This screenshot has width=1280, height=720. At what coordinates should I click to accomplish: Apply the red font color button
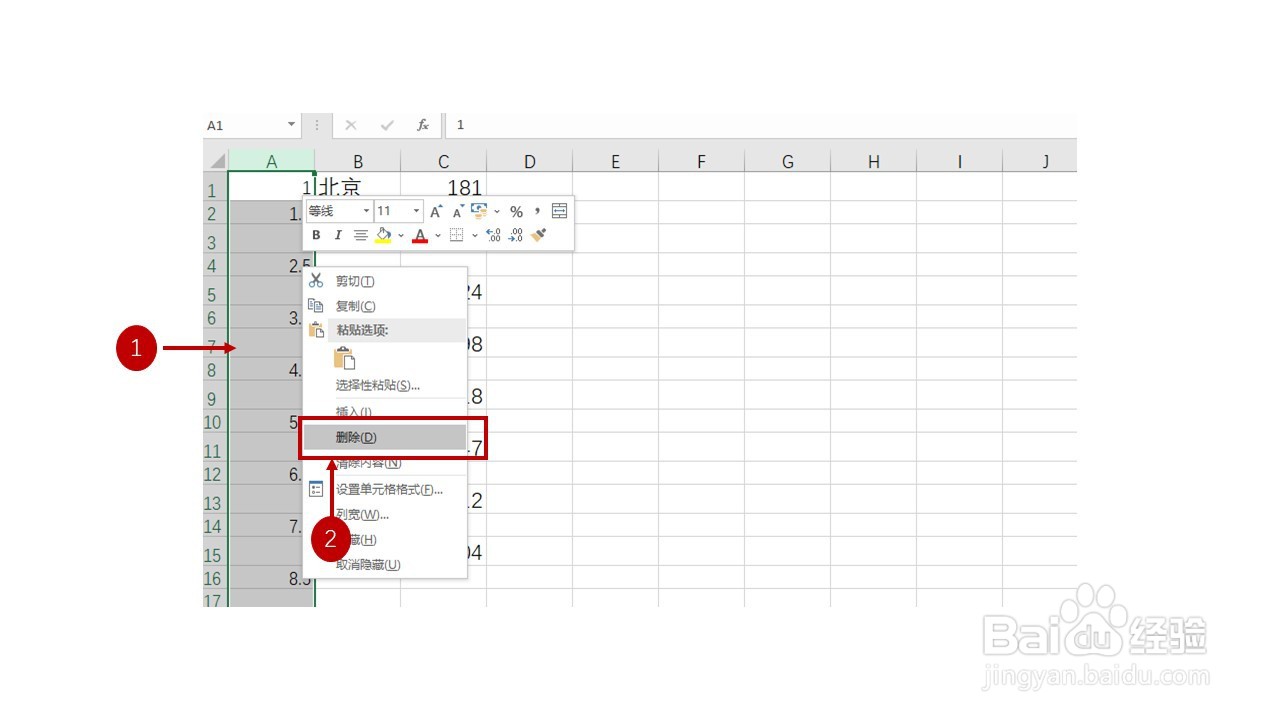point(420,235)
